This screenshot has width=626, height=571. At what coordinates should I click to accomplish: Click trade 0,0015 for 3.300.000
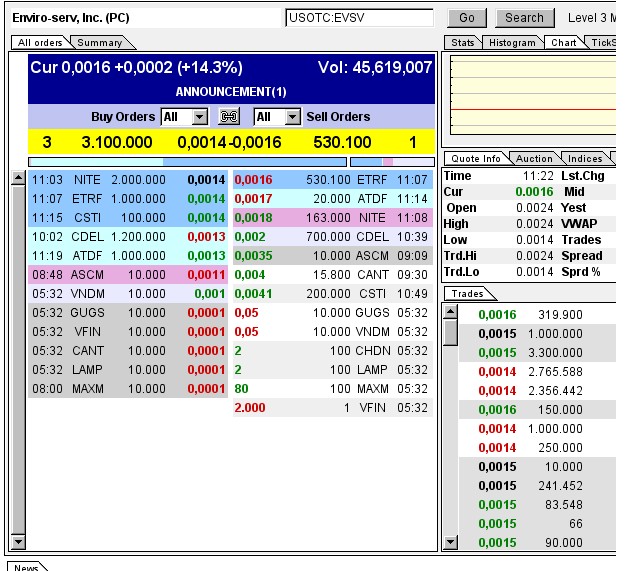click(x=537, y=353)
